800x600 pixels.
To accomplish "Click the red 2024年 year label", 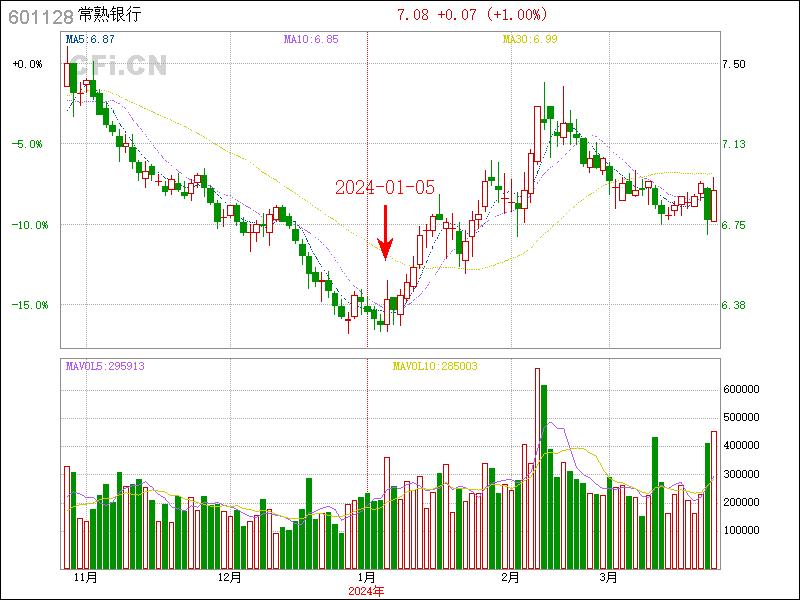I will click(366, 592).
